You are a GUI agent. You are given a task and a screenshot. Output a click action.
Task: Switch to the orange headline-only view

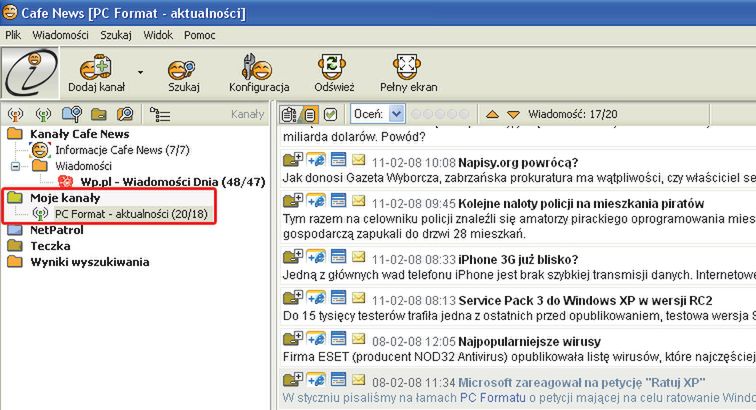(x=310, y=114)
